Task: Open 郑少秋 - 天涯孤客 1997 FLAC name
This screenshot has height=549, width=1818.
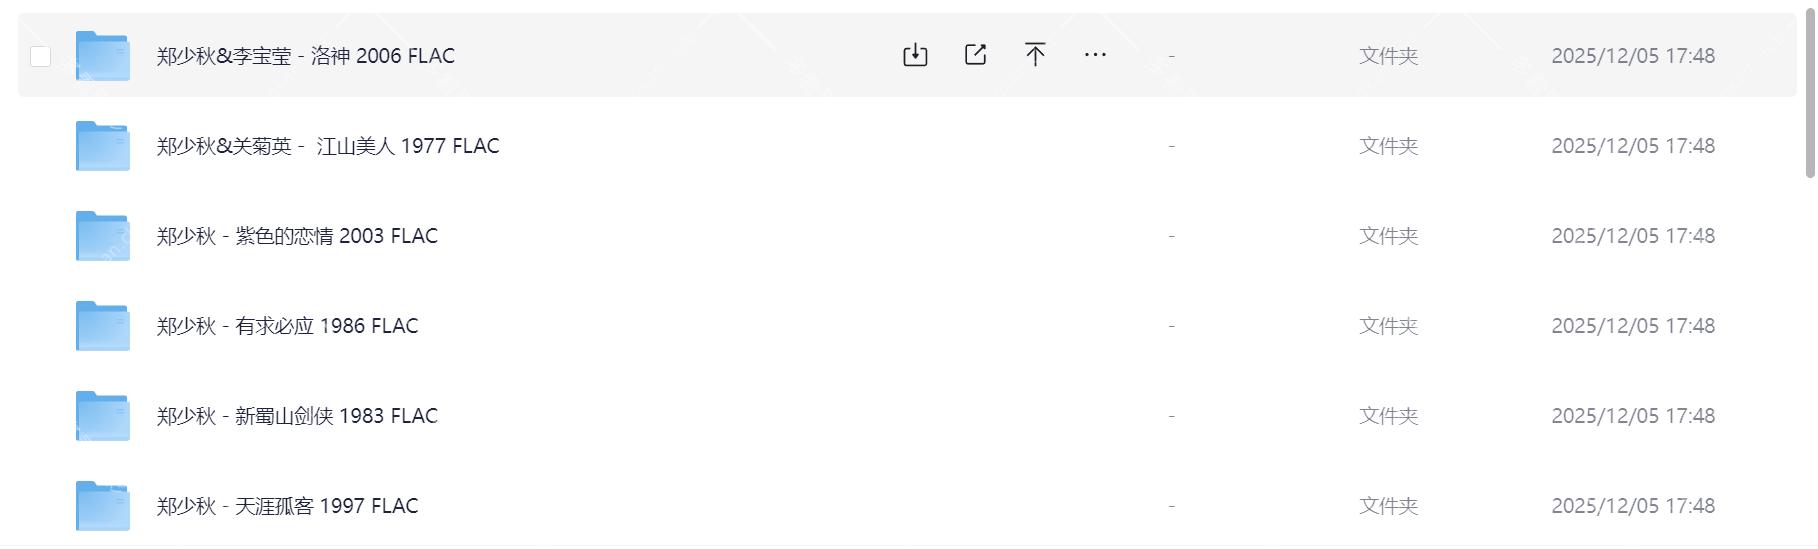Action: click(x=287, y=506)
